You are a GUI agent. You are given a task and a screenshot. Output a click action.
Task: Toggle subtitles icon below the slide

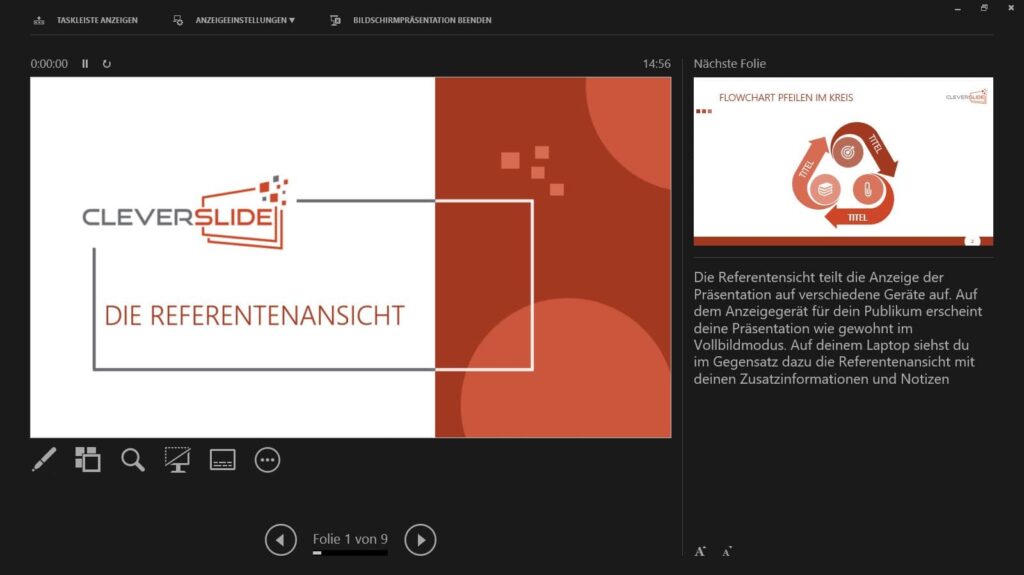[222, 459]
